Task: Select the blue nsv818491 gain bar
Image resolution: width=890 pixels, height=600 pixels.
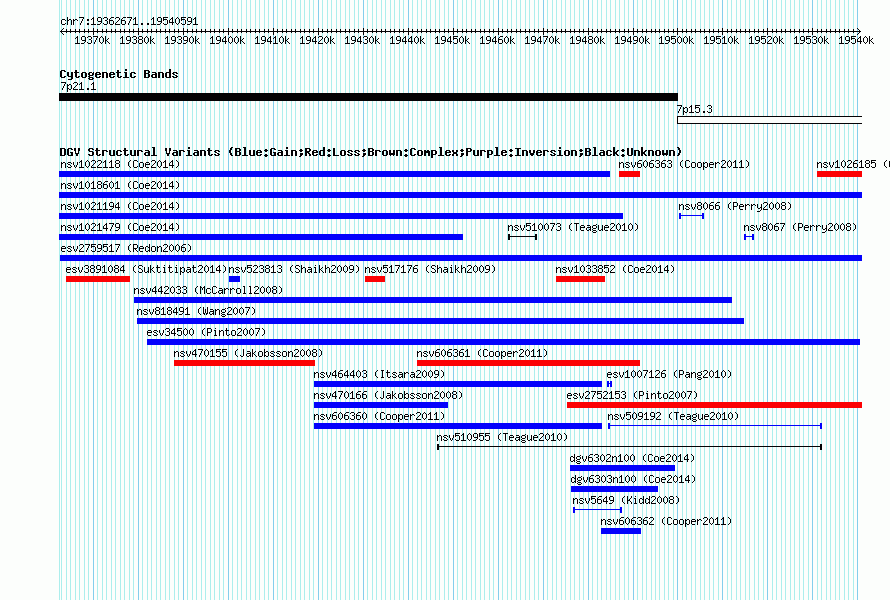Action: click(x=440, y=321)
